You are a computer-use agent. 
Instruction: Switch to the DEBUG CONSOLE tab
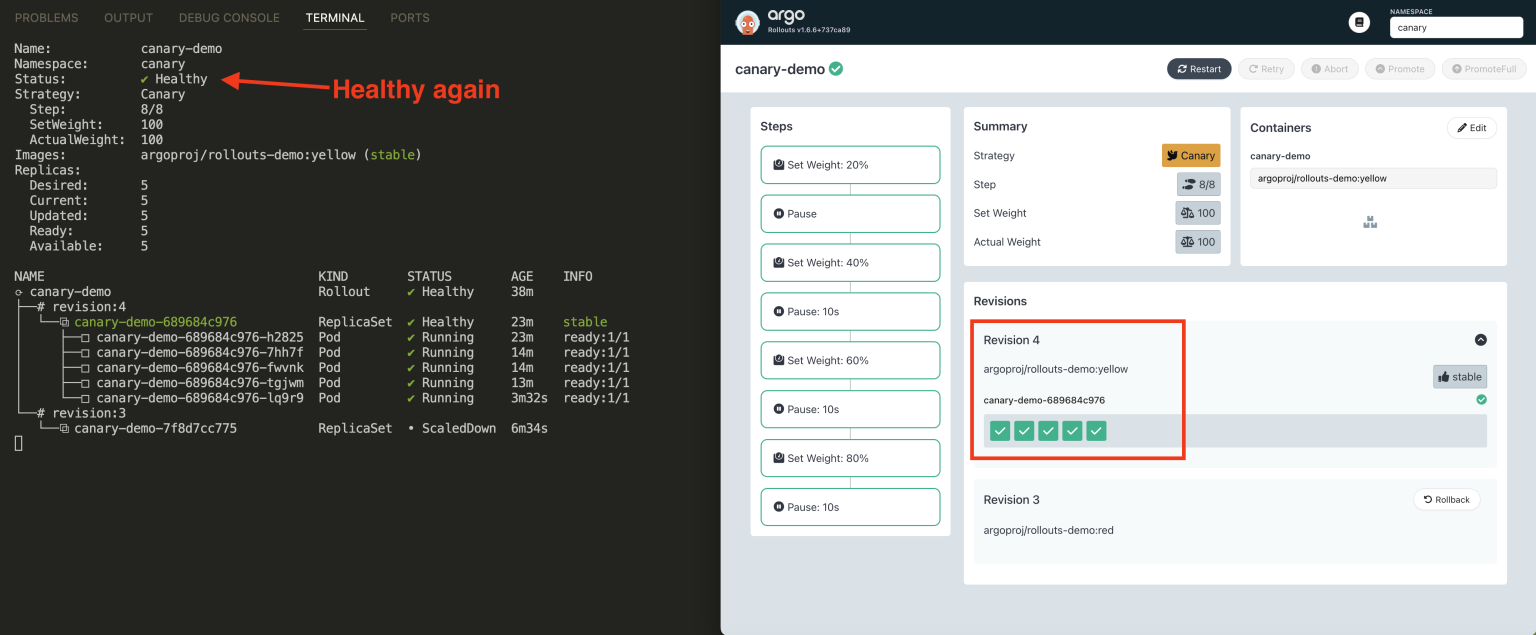[x=228, y=17]
